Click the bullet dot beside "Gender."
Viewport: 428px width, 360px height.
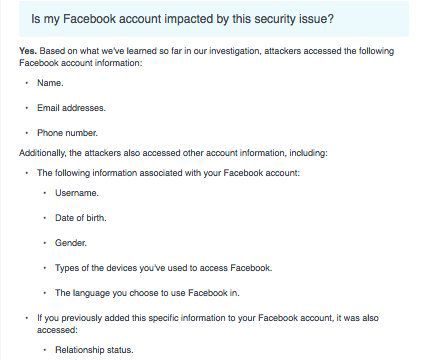pyautogui.click(x=45, y=243)
